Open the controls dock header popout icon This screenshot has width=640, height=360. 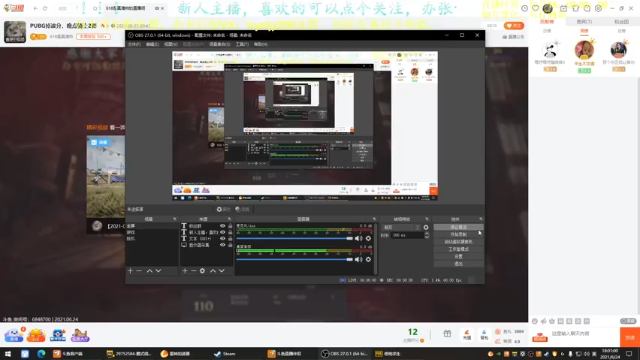coord(481,219)
